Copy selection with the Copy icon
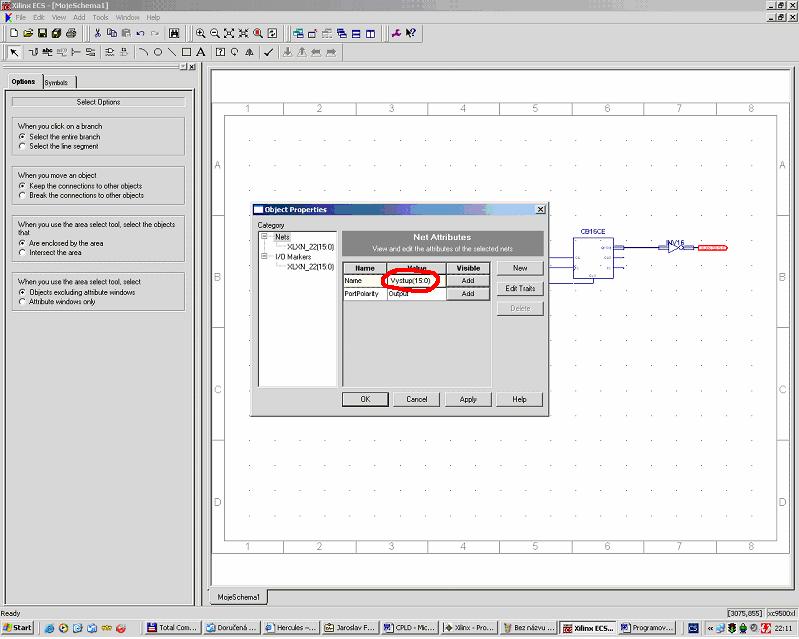Viewport: 799px width, 639px height. 112,34
